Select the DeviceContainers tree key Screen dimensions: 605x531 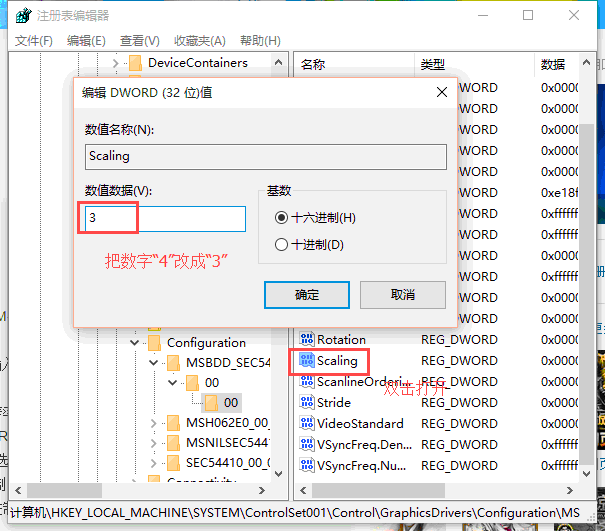click(x=198, y=63)
